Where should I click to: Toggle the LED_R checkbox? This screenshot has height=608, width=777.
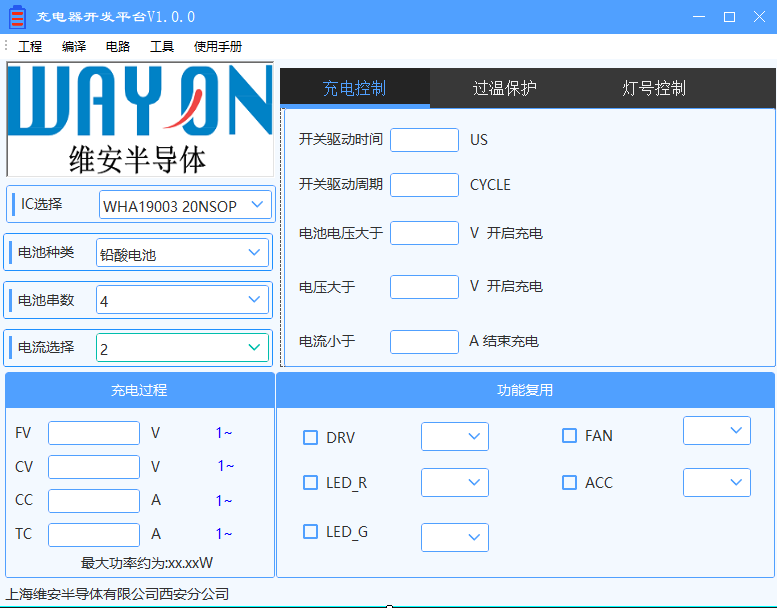tap(311, 483)
